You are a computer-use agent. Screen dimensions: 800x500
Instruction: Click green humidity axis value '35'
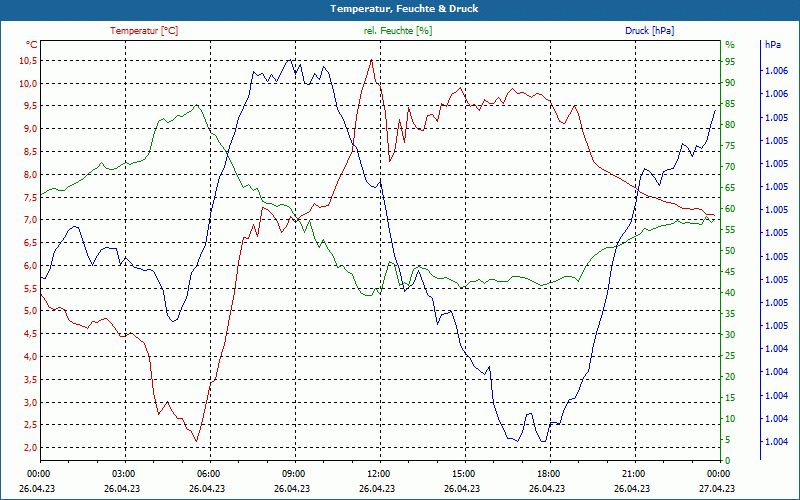coord(730,314)
